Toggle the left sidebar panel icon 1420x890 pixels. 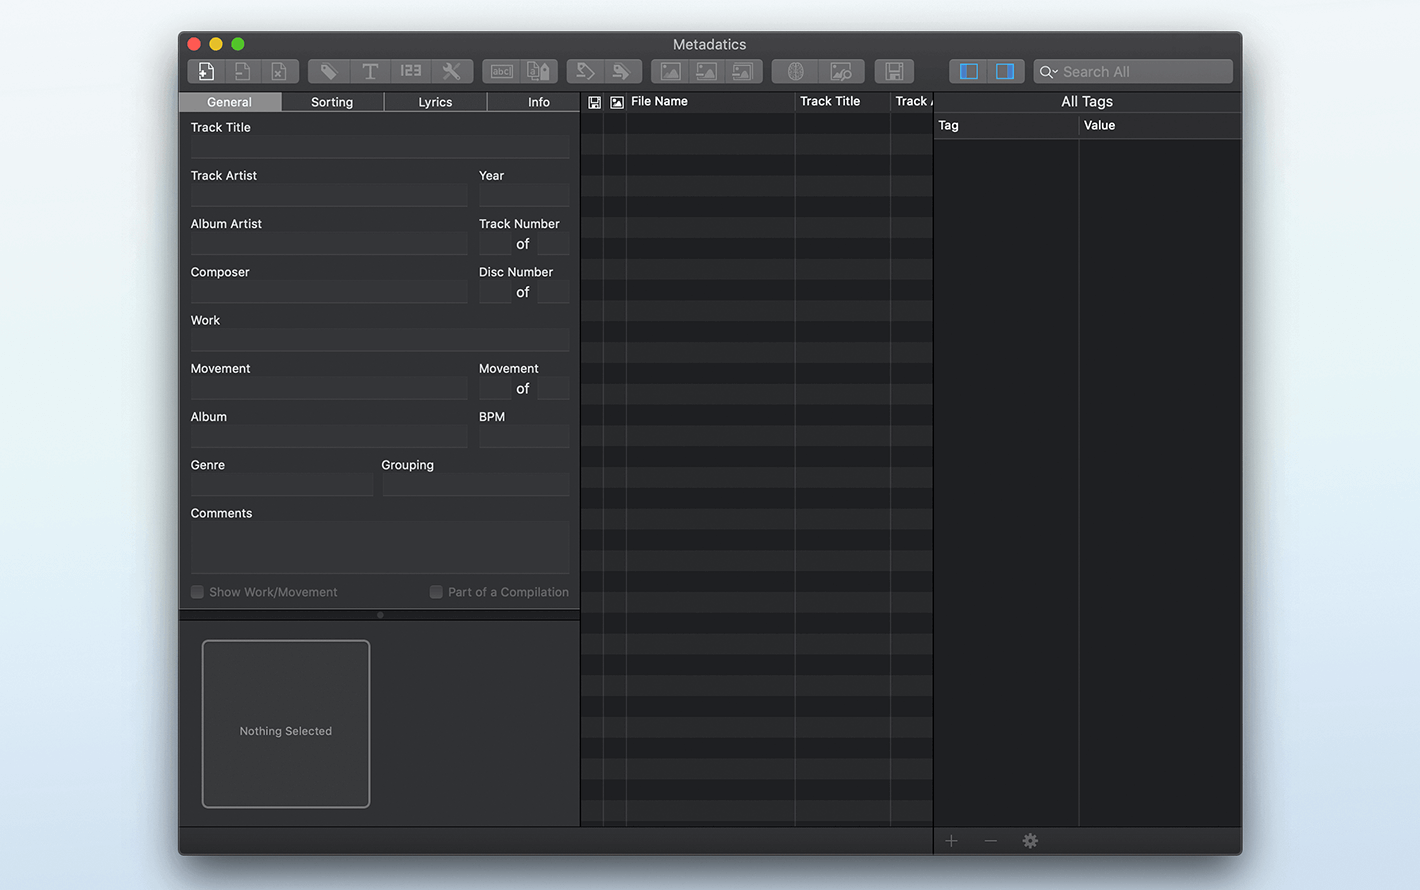tap(968, 71)
